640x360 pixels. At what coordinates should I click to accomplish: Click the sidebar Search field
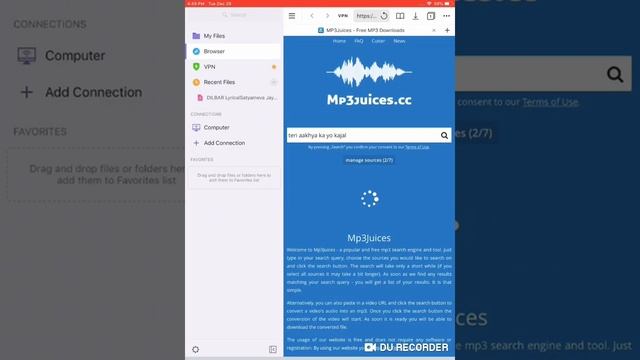[234, 15]
